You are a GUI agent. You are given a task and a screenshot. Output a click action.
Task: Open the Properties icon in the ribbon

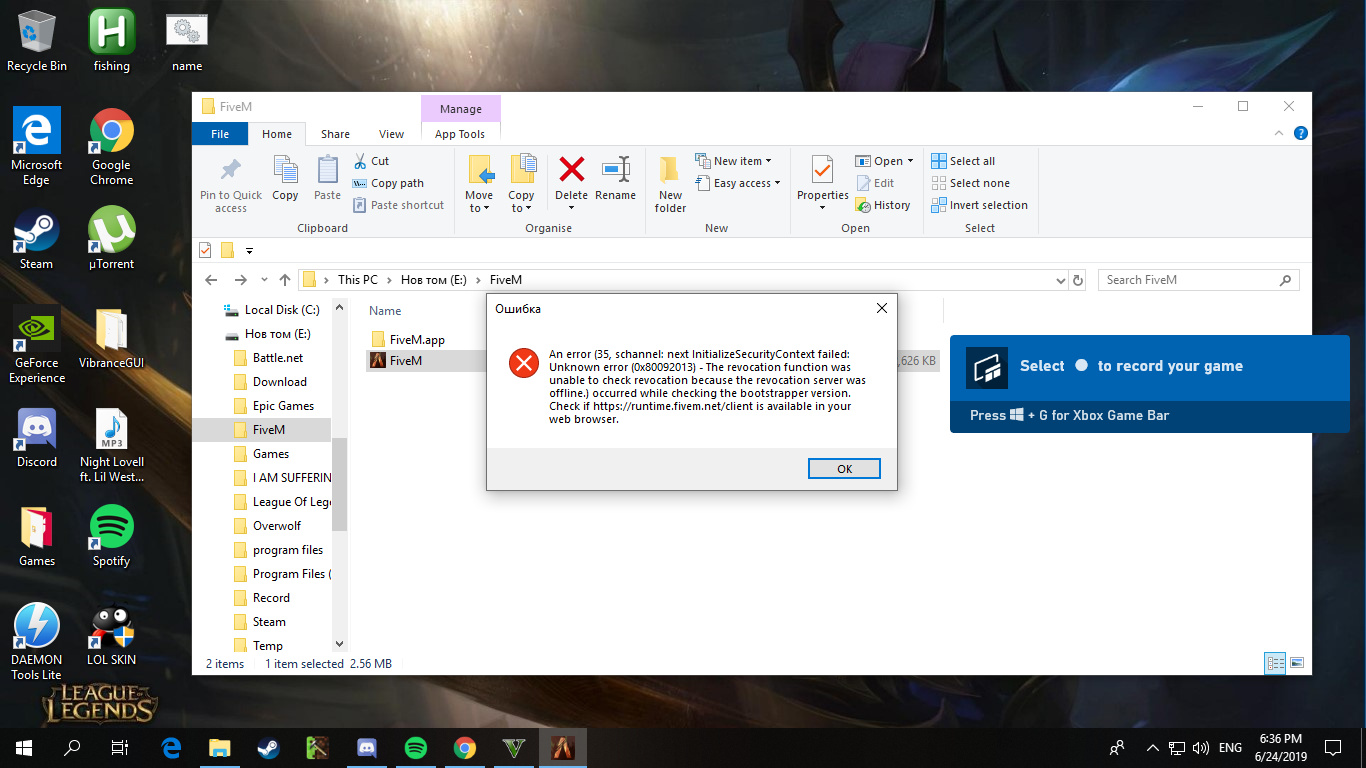click(822, 170)
